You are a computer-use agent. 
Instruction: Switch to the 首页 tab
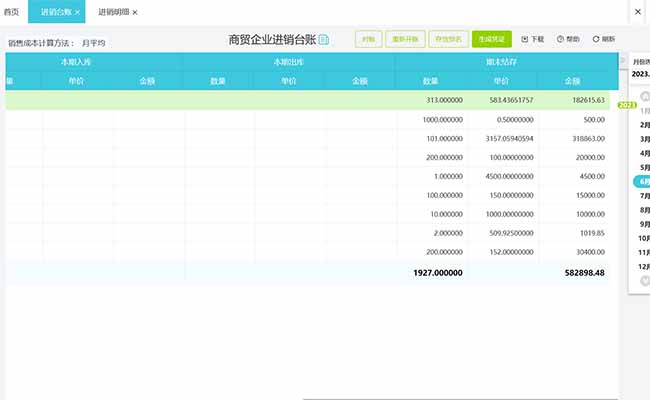11,12
